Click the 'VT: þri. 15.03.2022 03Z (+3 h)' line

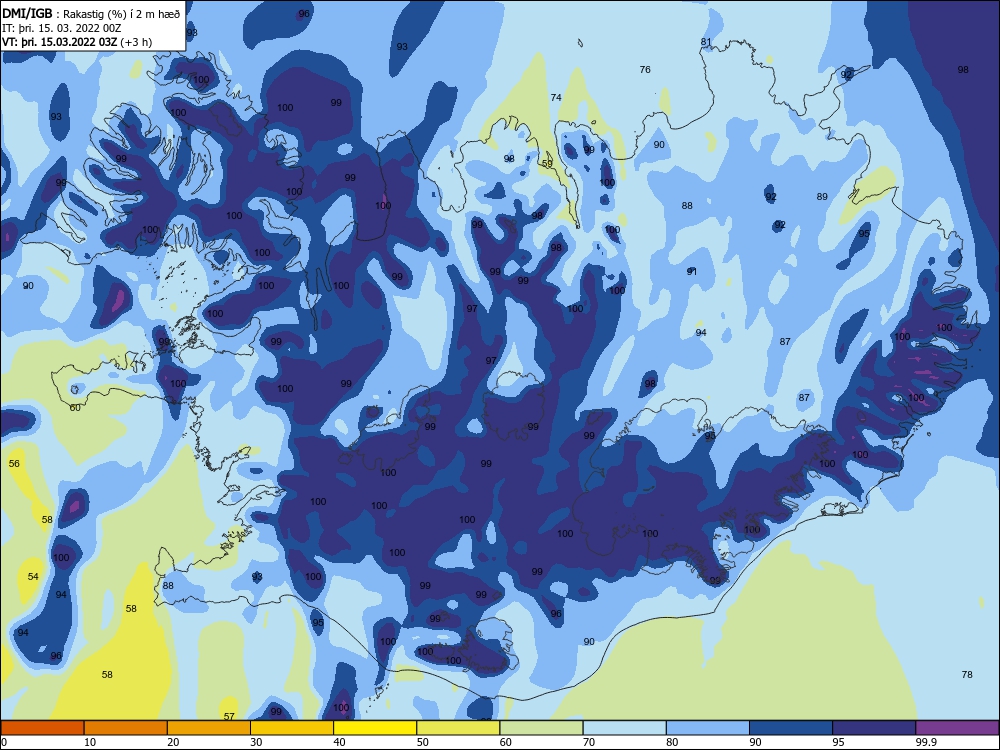click(77, 42)
